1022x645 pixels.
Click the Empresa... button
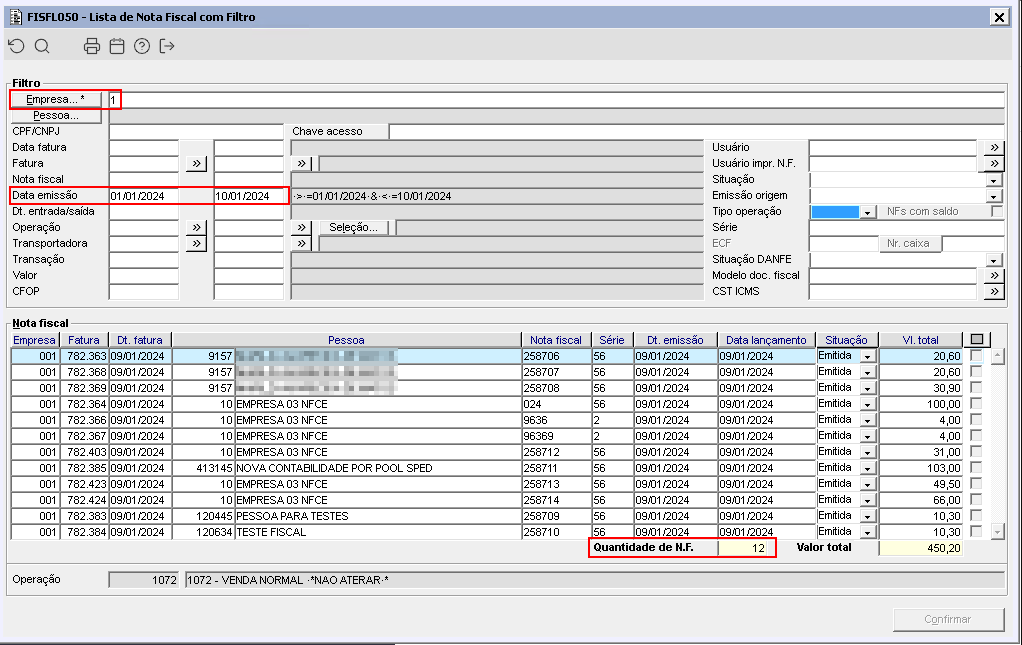pos(56,100)
